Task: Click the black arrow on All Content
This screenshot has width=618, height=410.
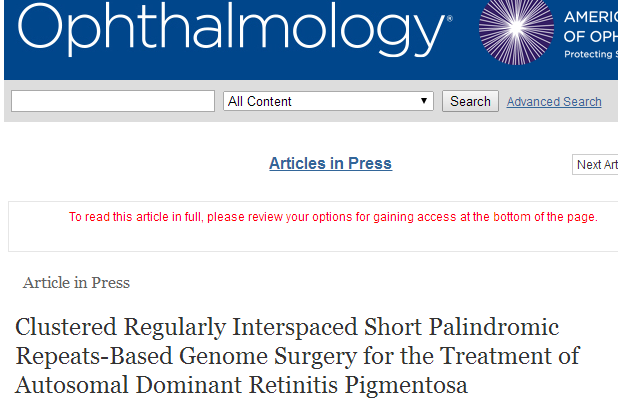Action: (x=424, y=101)
